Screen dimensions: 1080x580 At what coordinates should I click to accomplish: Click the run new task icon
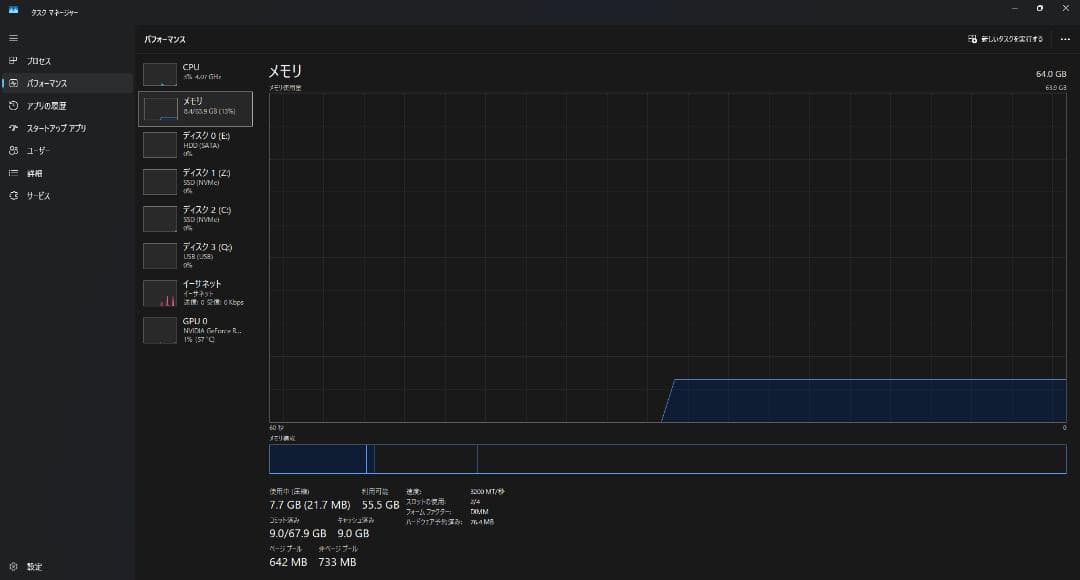972,39
